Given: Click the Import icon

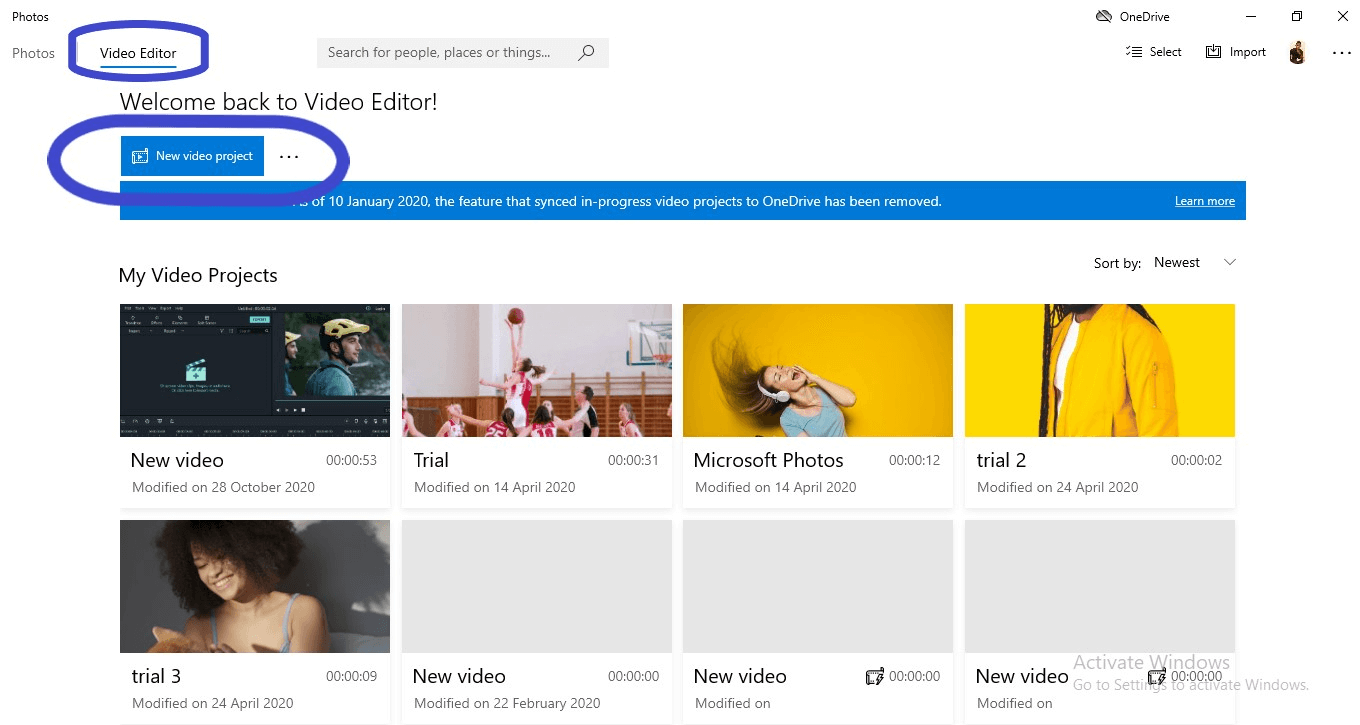Looking at the screenshot, I should [1213, 52].
